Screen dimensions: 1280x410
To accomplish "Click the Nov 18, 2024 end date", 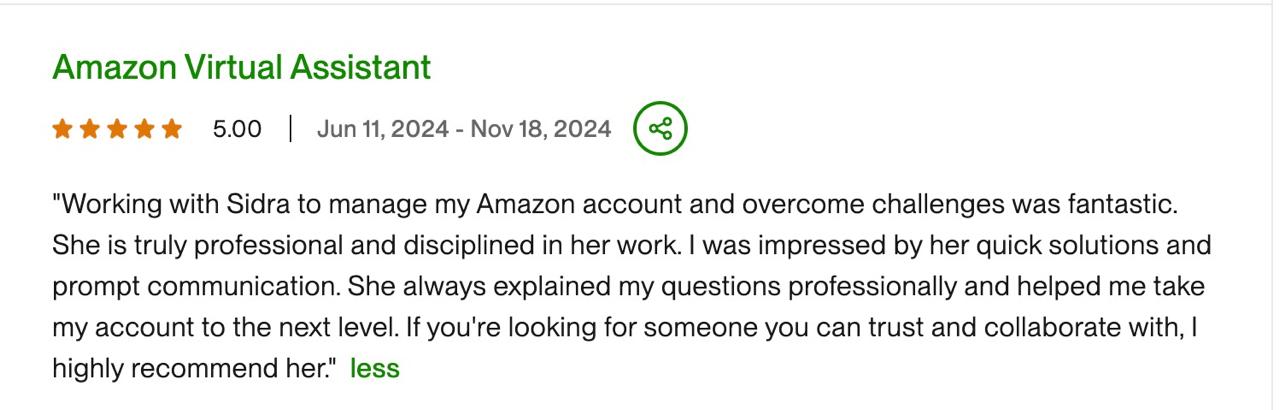I will 540,129.
